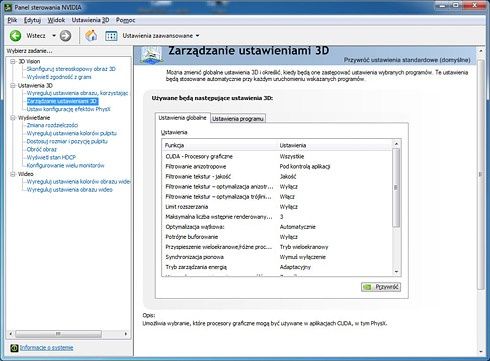Click the Zarządzanie ustawieniami 3D header image
This screenshot has width=490, height=361.
[x=151, y=54]
